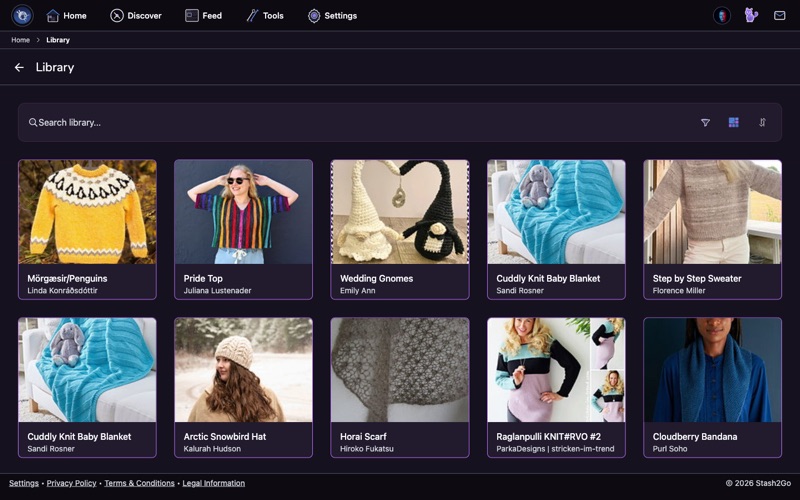800x500 pixels.
Task: Open the mail inbox icon
Action: (780, 15)
